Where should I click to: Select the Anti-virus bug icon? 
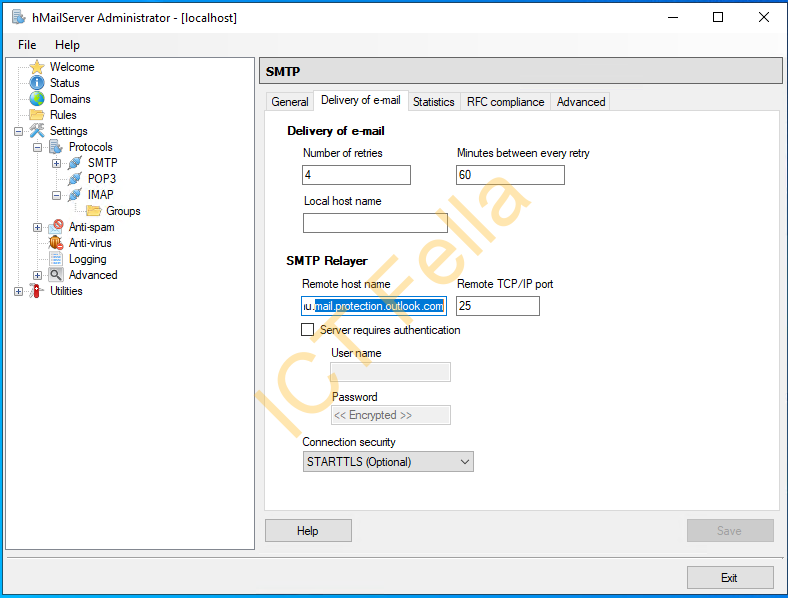click(56, 243)
